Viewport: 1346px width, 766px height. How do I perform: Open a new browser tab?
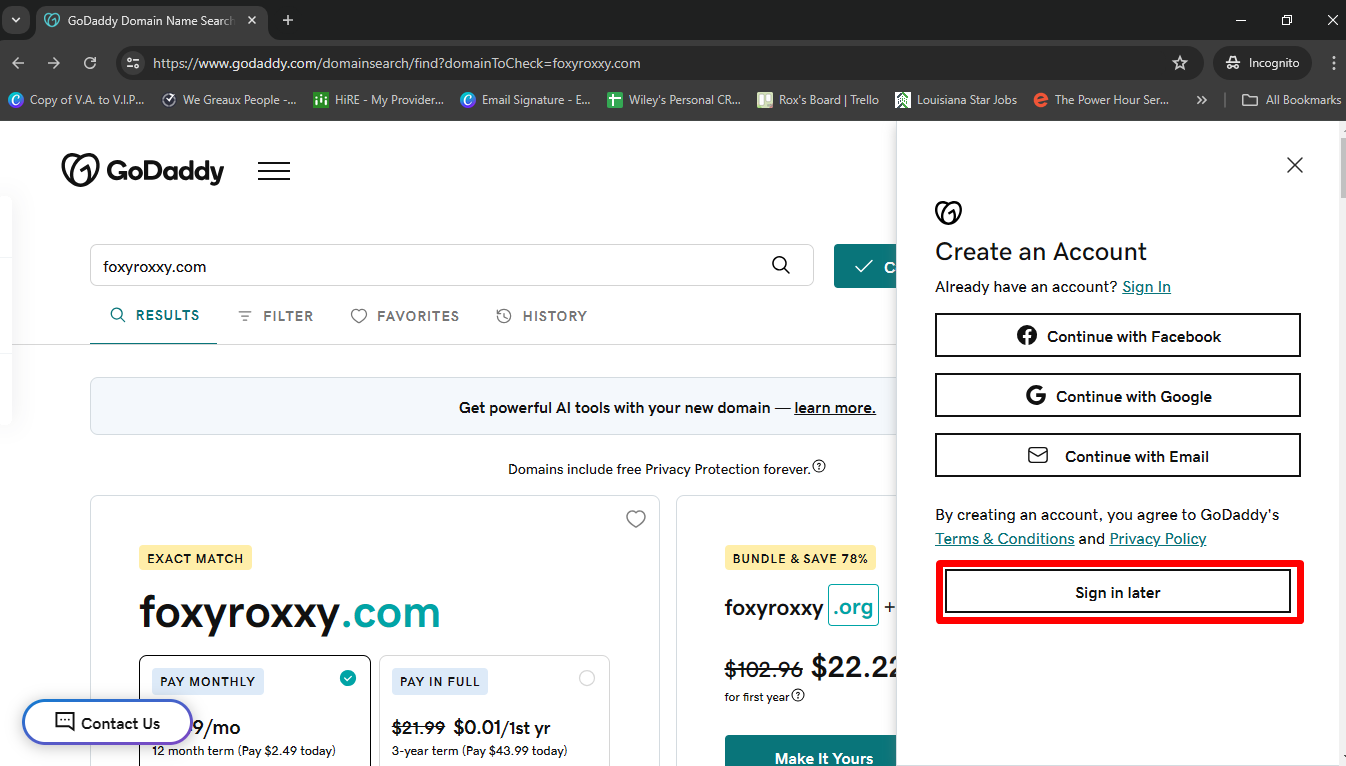288,20
